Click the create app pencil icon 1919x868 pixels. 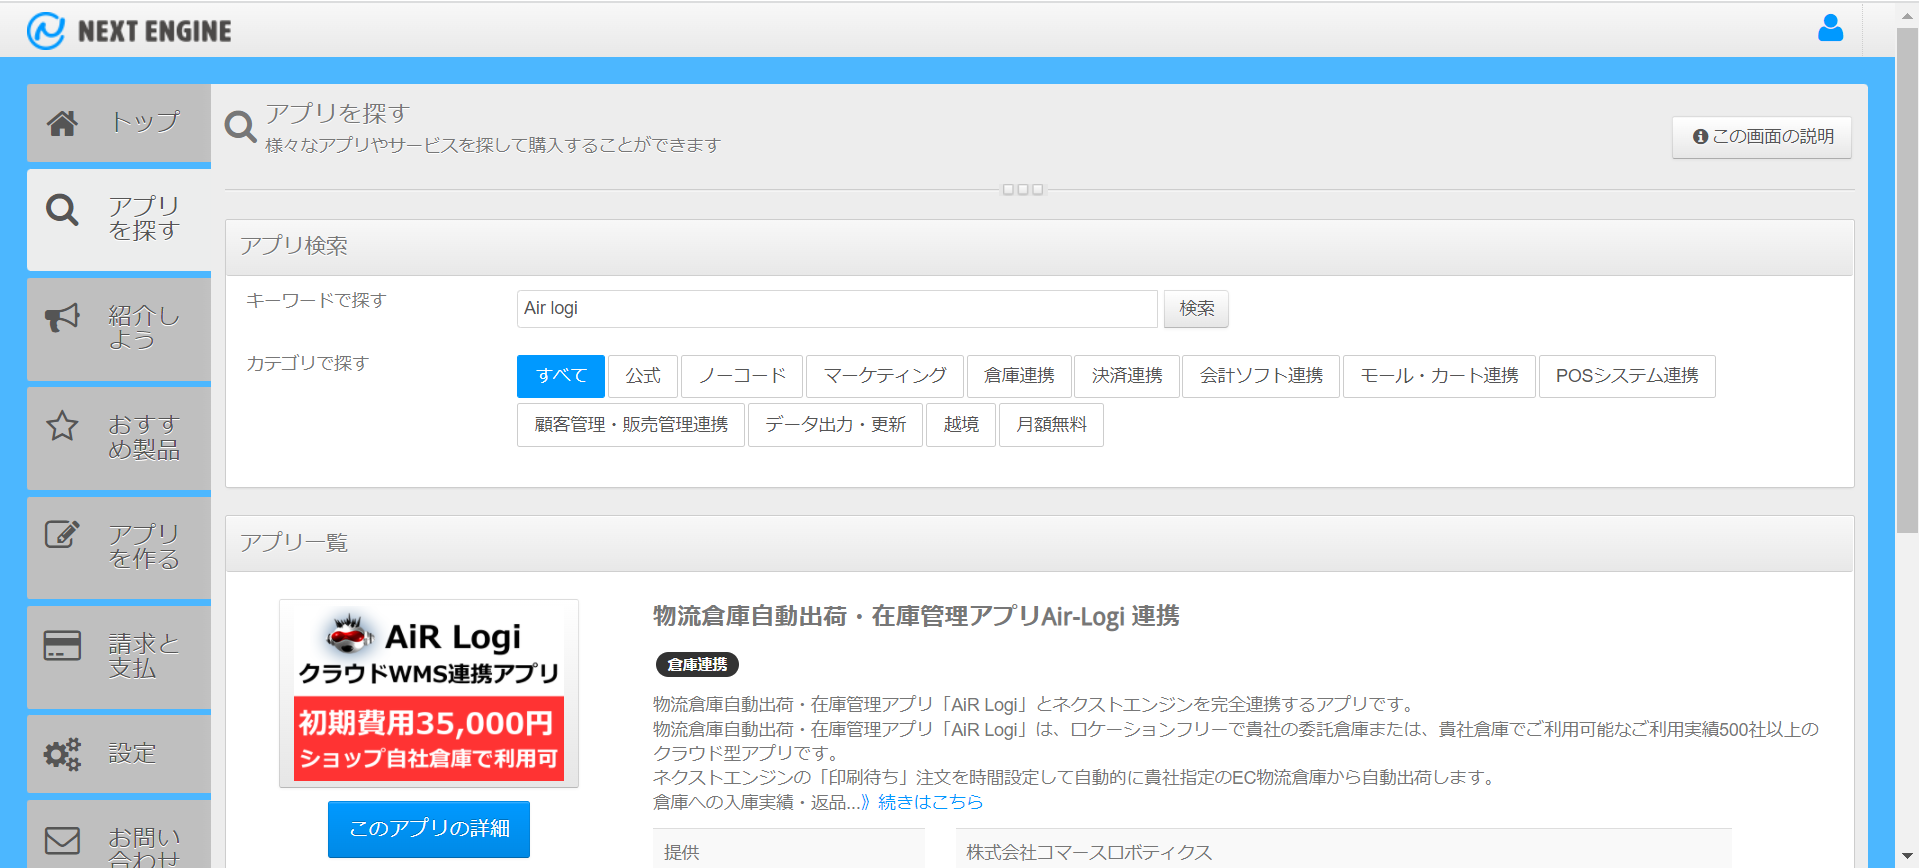pos(62,535)
